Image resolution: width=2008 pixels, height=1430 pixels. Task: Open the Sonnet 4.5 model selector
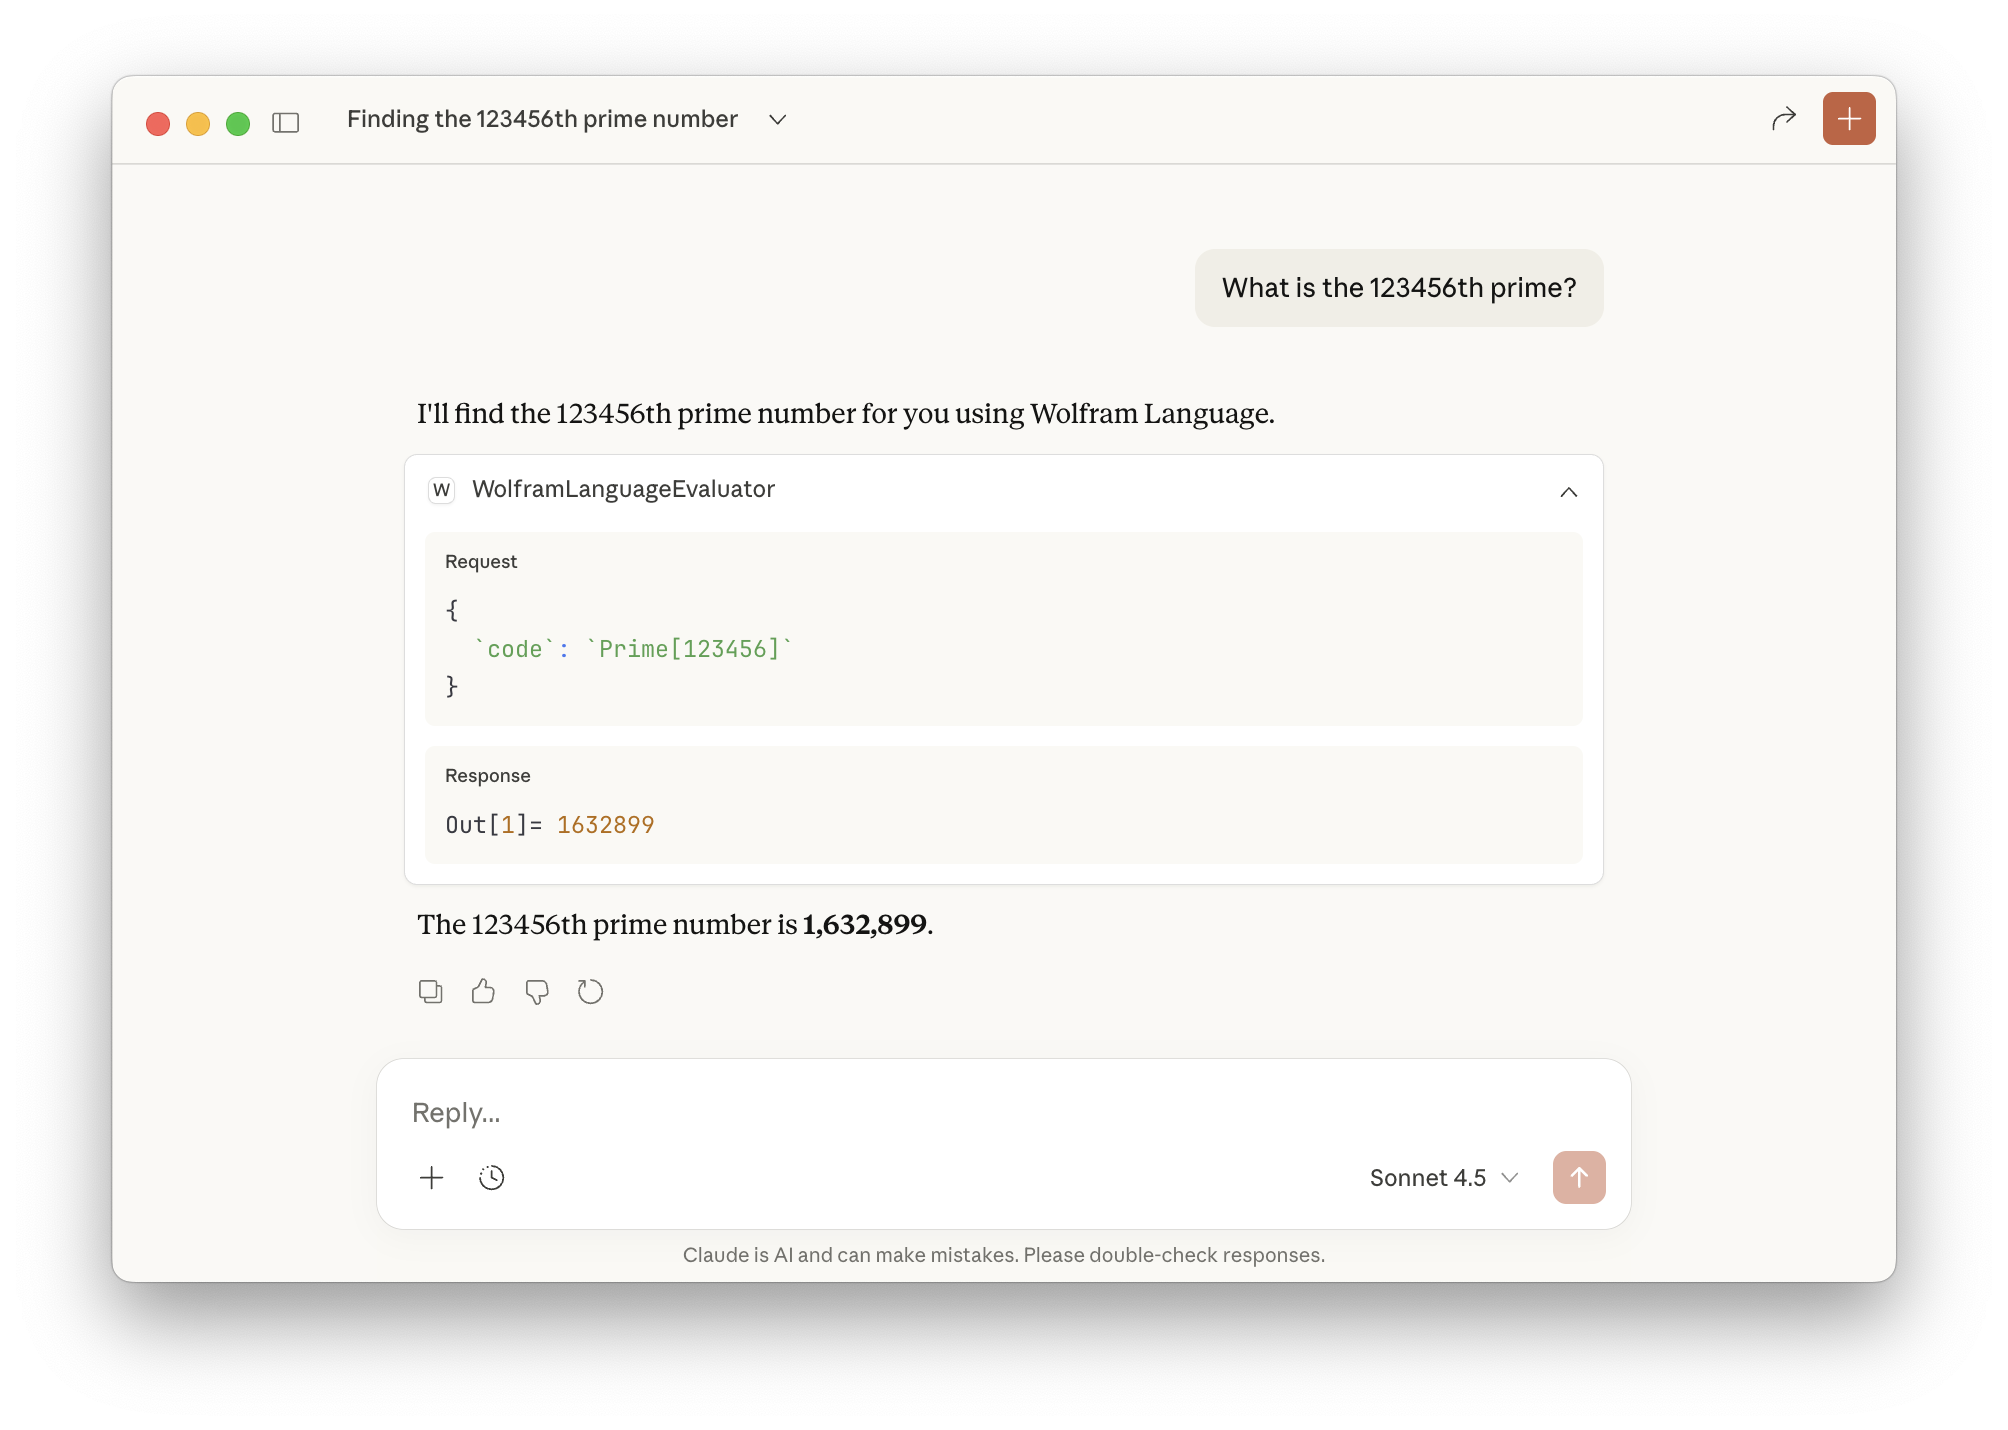[x=1443, y=1177]
